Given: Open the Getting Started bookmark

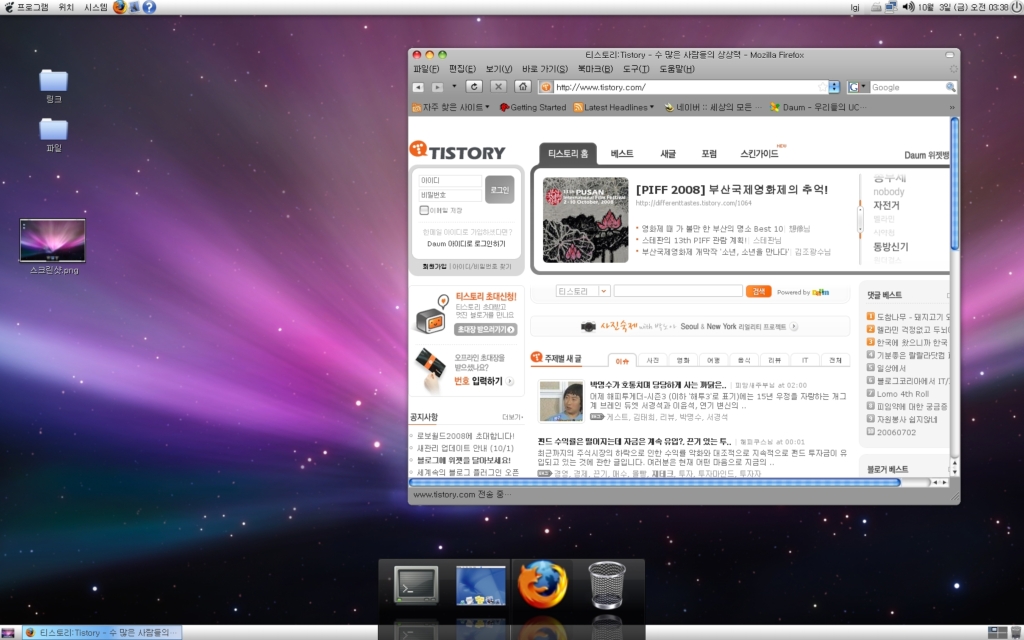Looking at the screenshot, I should [x=533, y=107].
